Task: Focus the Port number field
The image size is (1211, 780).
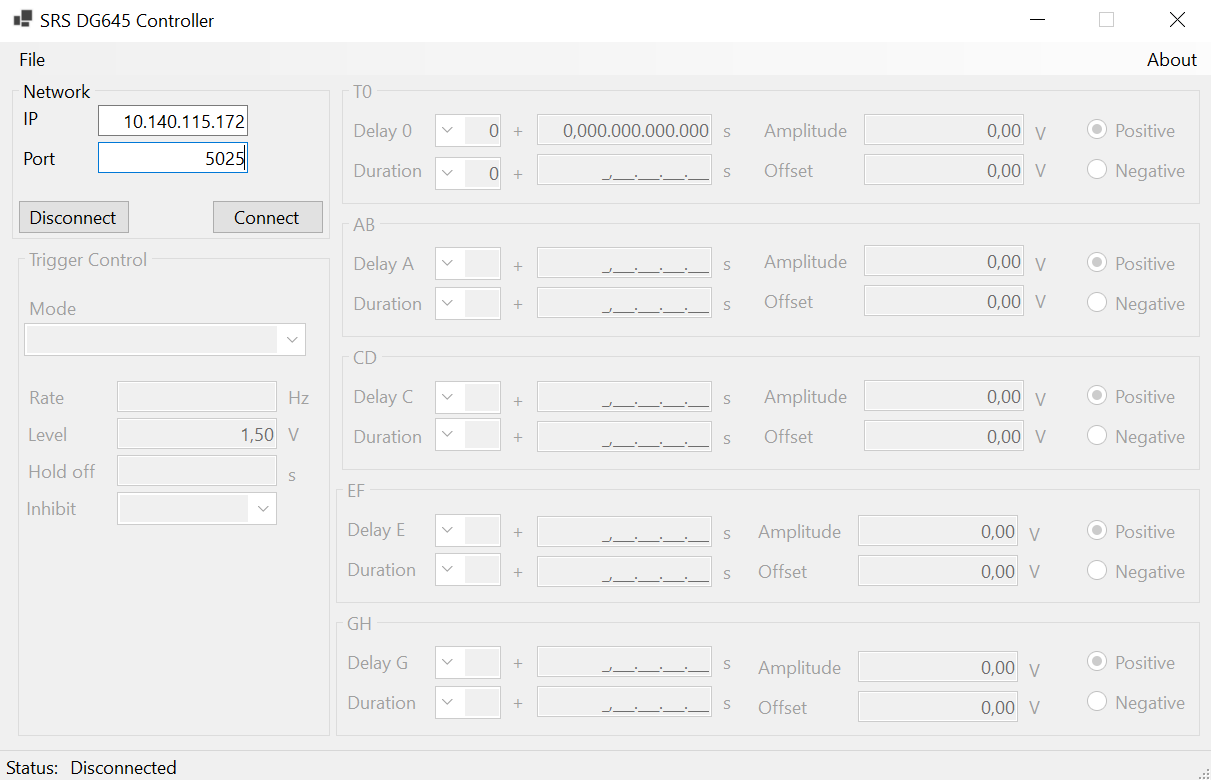Action: (x=172, y=158)
